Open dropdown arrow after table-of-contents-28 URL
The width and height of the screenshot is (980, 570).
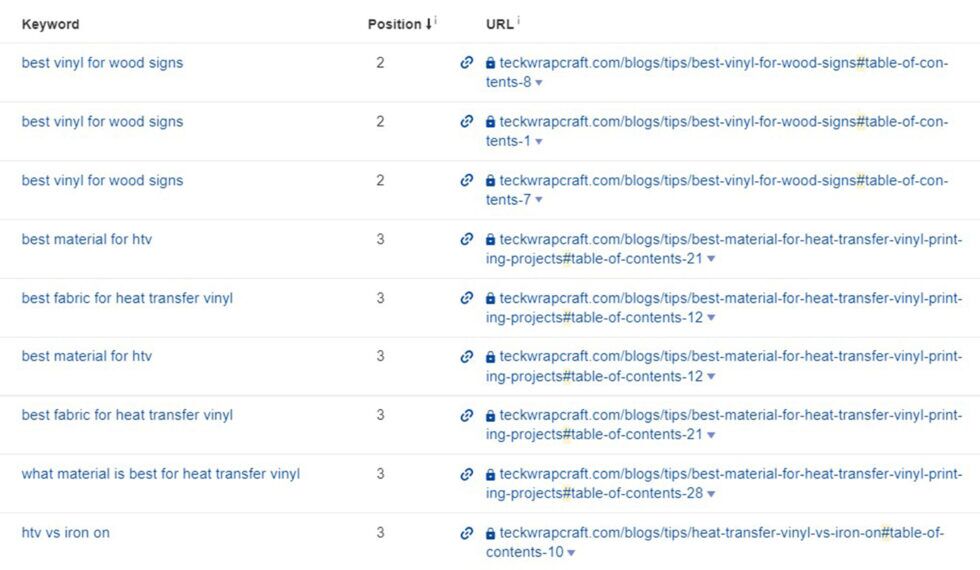[711, 494]
